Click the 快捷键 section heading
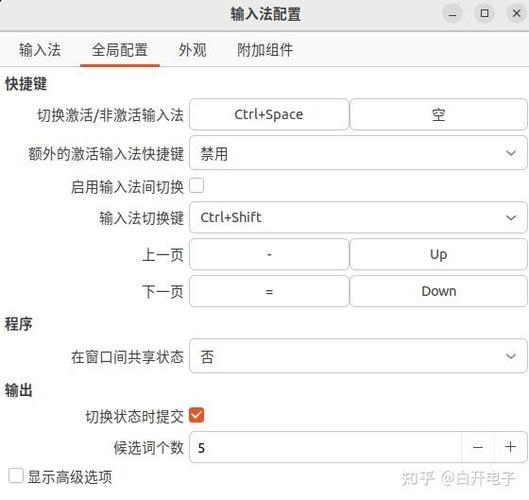 26,84
